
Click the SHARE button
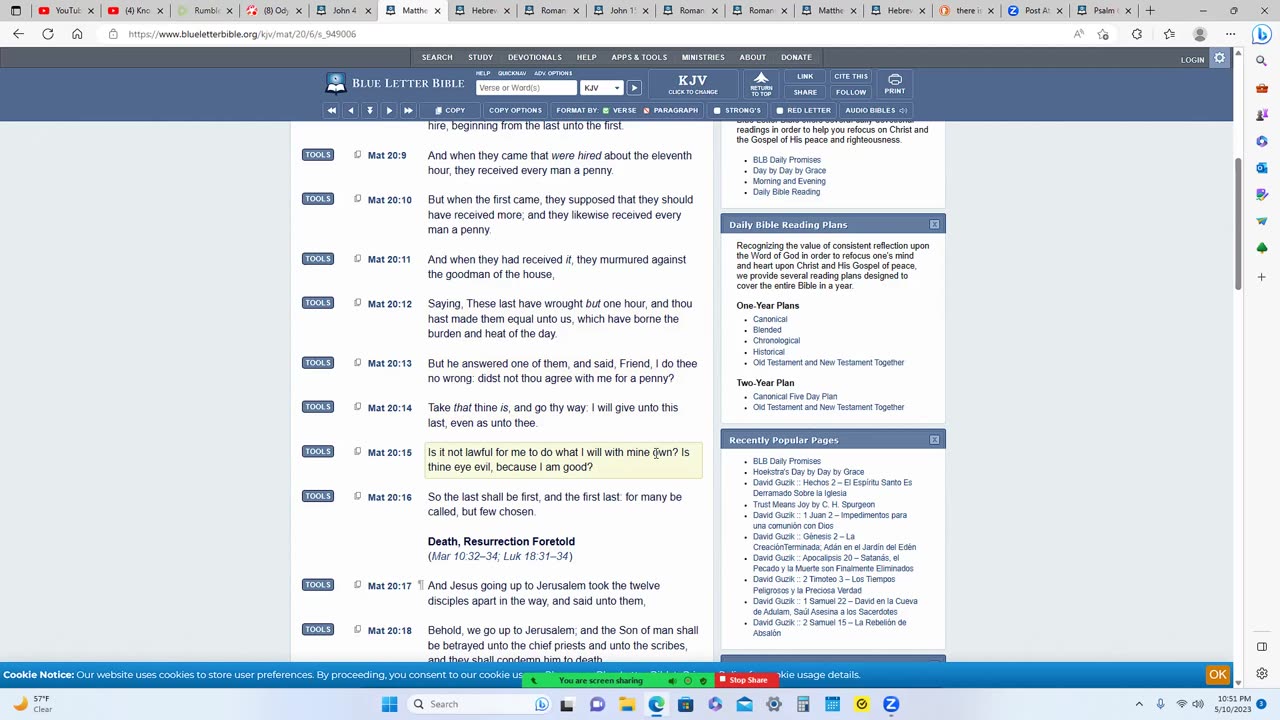pyautogui.click(x=805, y=92)
